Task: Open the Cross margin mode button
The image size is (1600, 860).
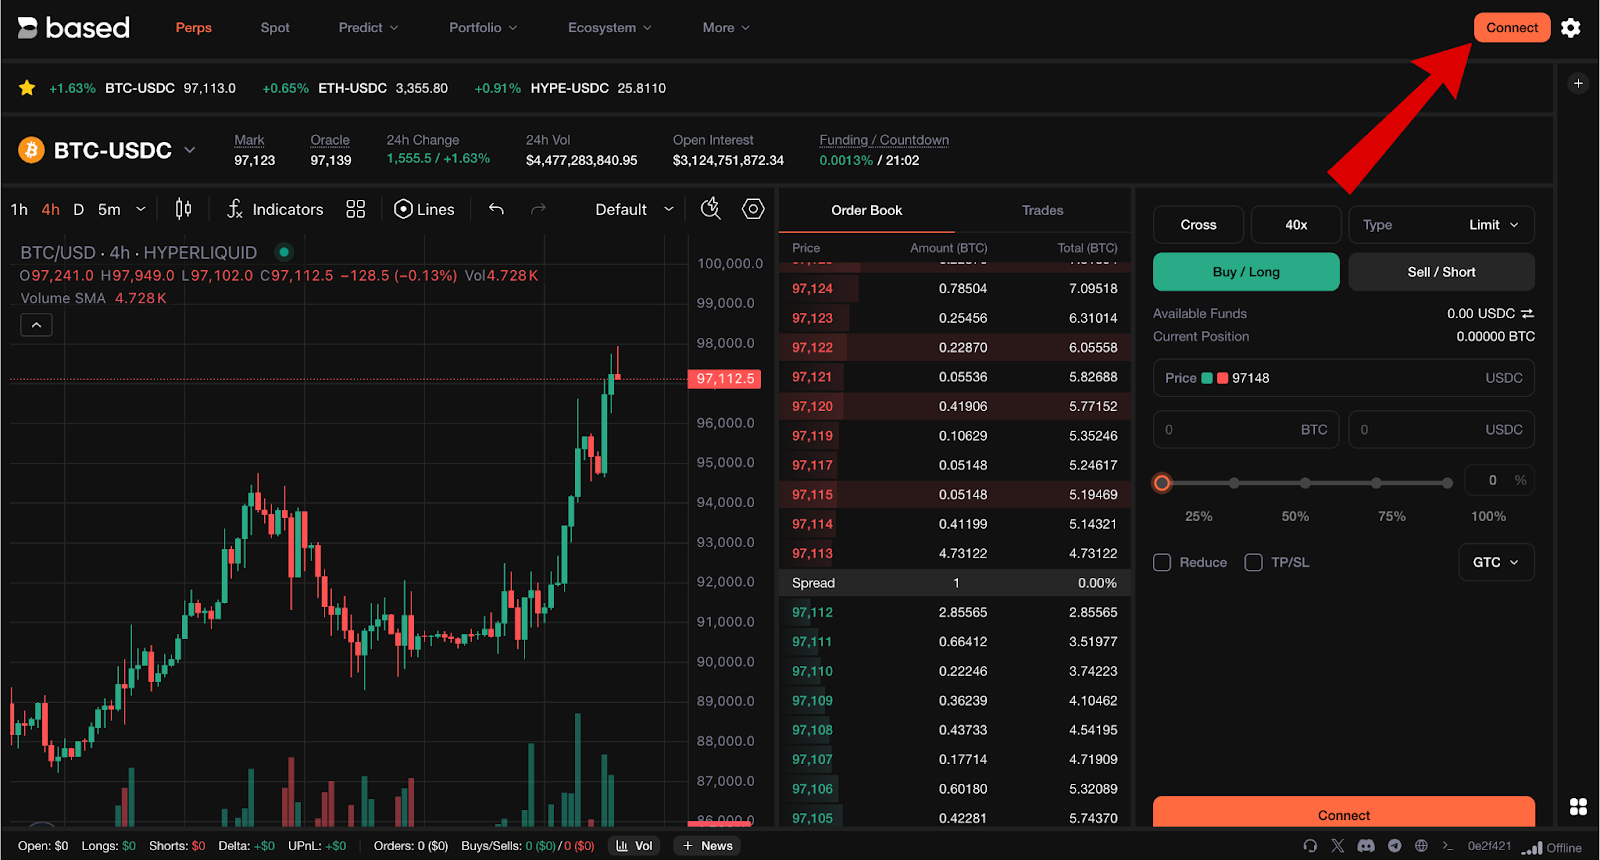Action: [1198, 225]
